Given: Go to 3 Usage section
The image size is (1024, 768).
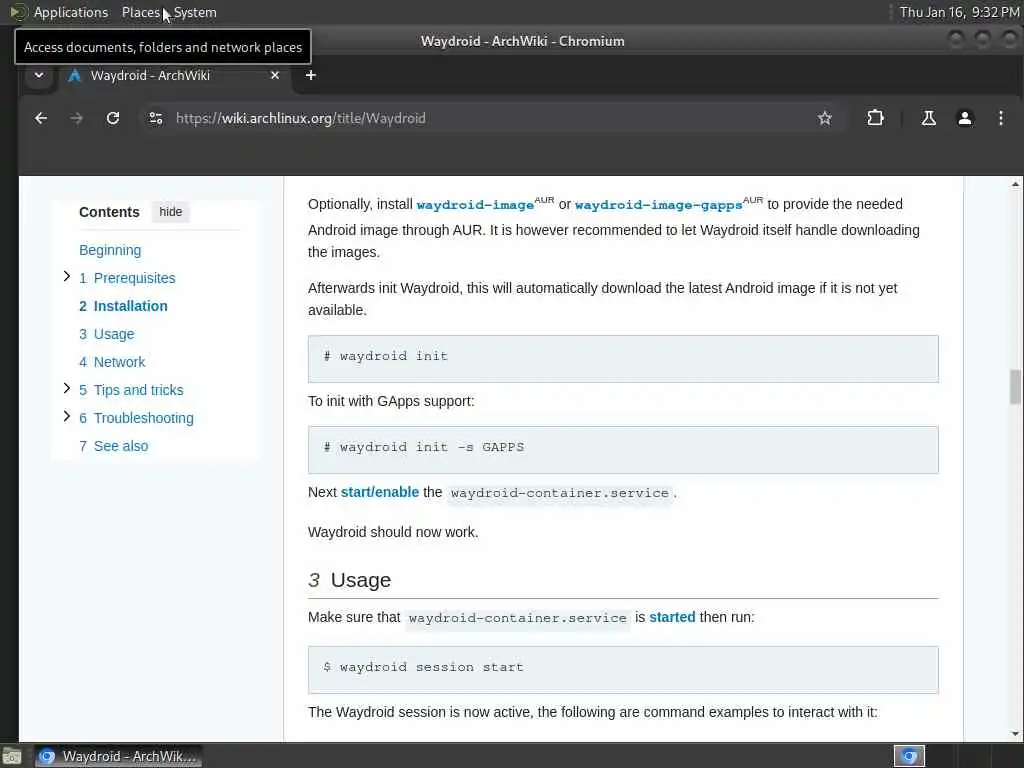Looking at the screenshot, I should click(x=106, y=334).
